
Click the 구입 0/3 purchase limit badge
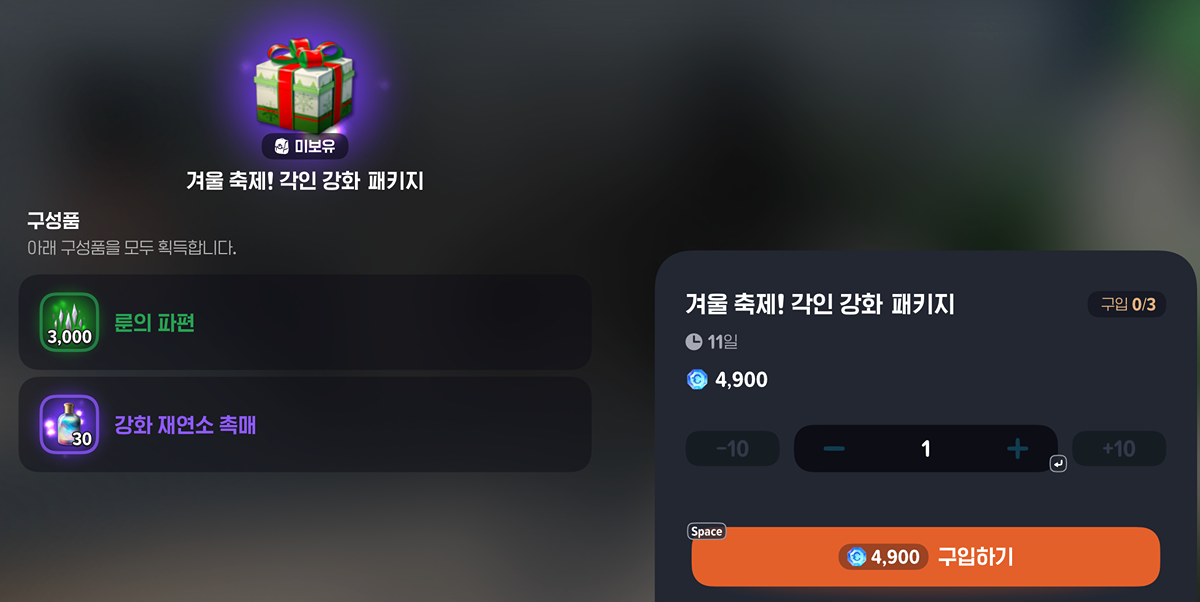(x=1126, y=304)
